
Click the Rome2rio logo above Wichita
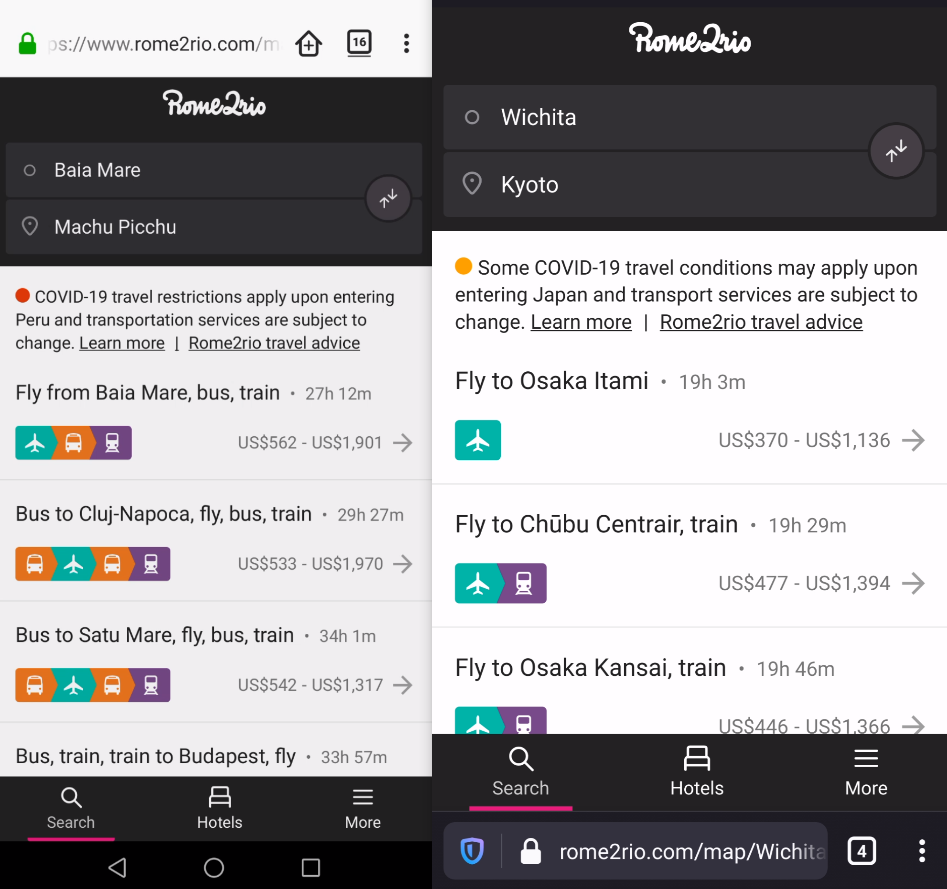[x=690, y=39]
